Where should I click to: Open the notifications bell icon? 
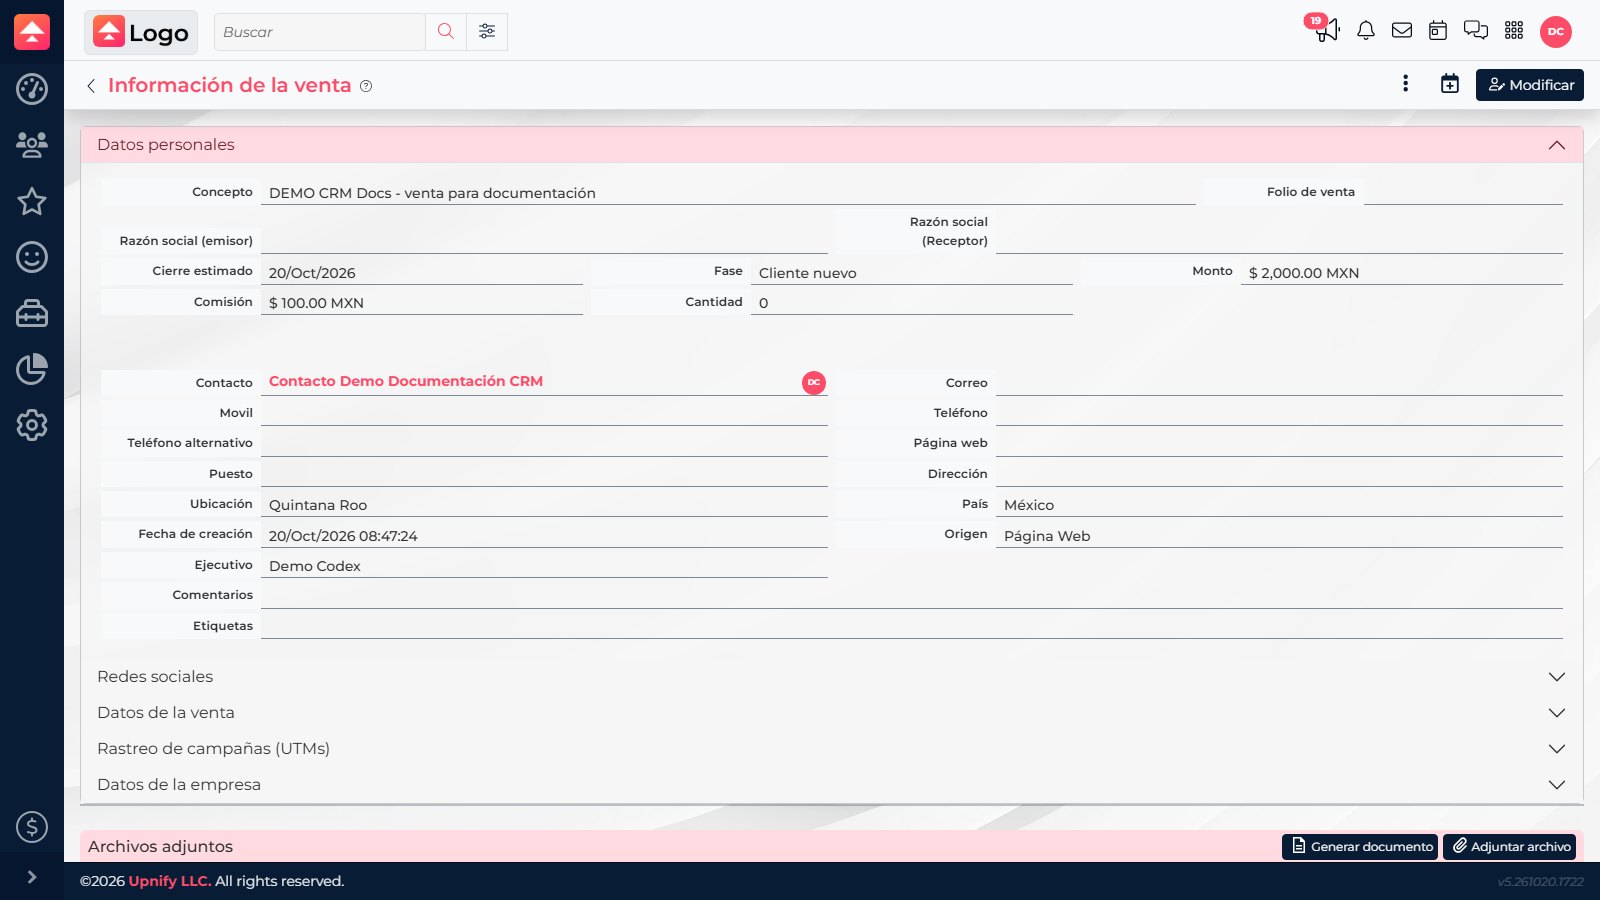pyautogui.click(x=1366, y=31)
